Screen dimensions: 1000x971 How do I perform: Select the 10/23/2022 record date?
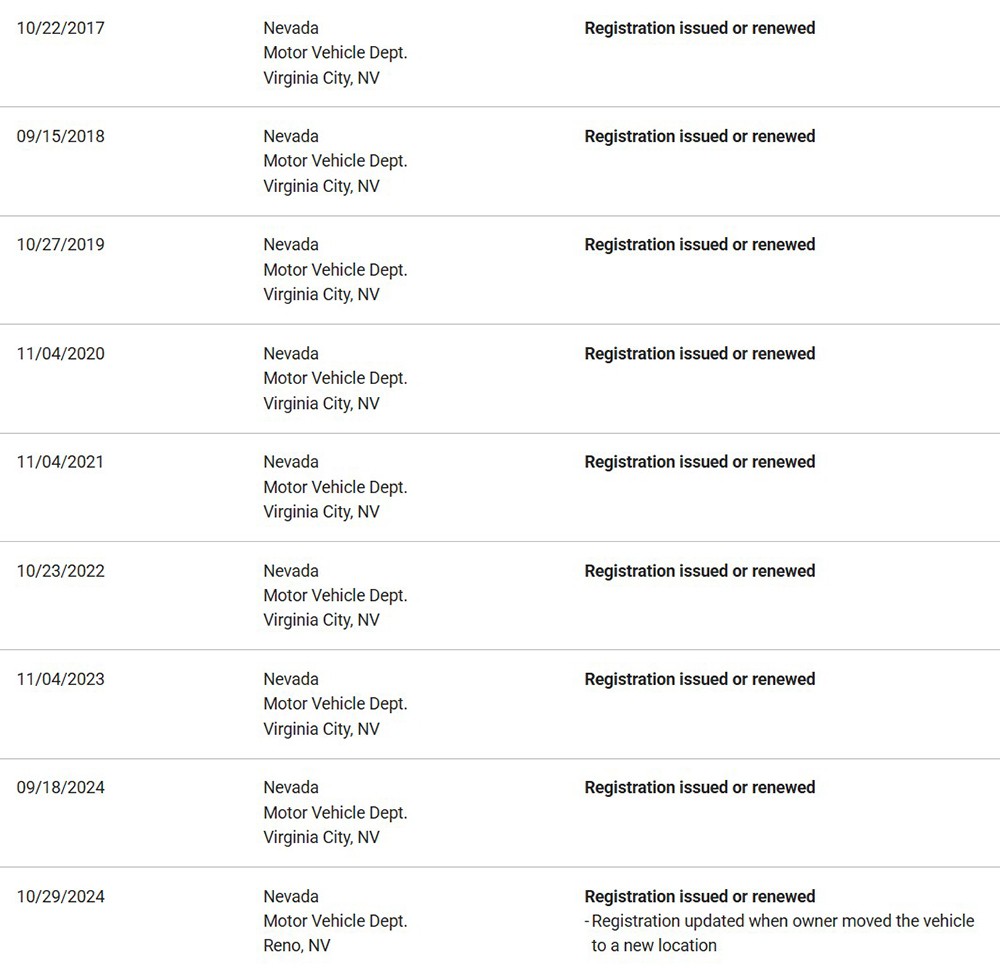(x=60, y=571)
